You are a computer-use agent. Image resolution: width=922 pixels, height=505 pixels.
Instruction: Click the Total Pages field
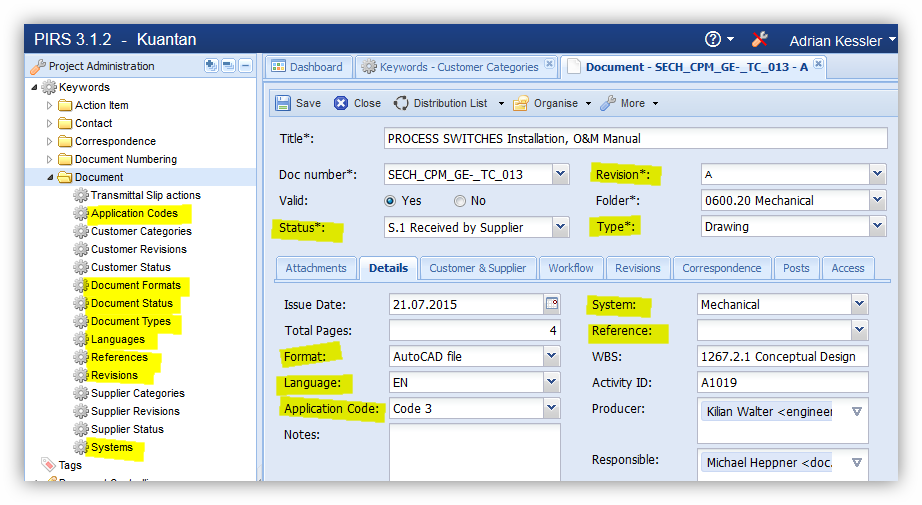click(475, 330)
